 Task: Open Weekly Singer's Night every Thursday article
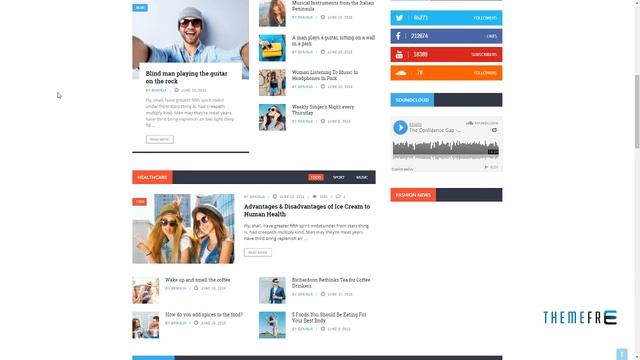[x=323, y=110]
